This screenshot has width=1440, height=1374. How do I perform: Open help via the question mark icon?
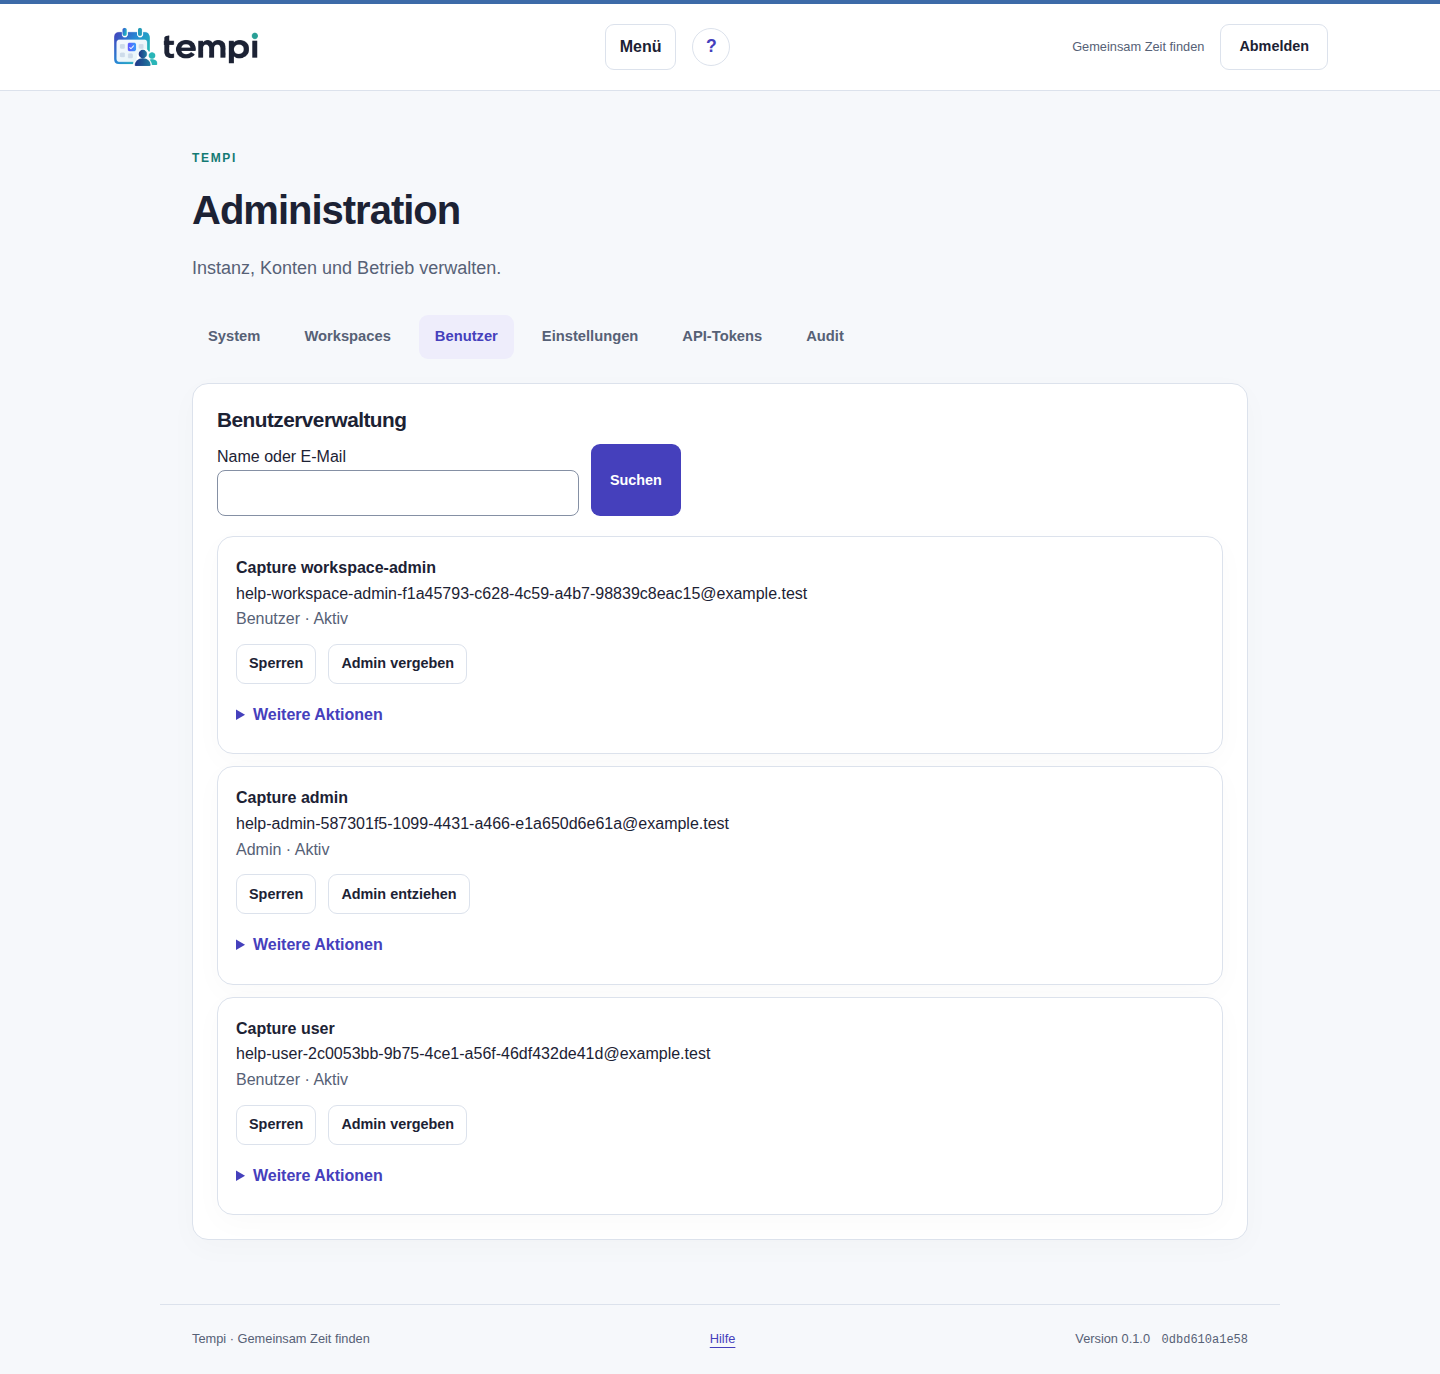pos(711,46)
